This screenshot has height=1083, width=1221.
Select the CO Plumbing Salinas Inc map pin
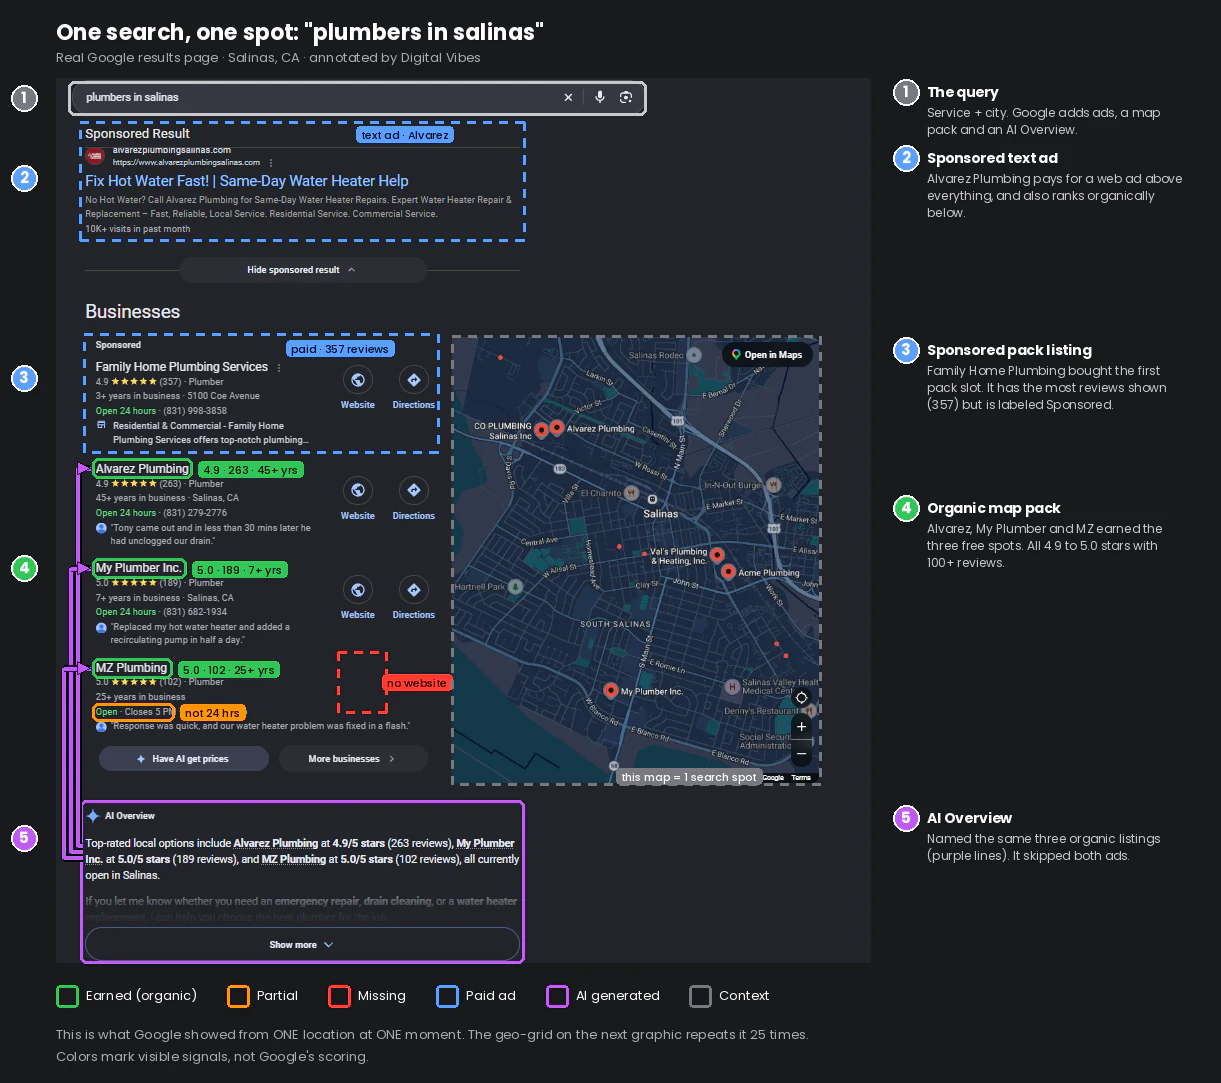(541, 429)
